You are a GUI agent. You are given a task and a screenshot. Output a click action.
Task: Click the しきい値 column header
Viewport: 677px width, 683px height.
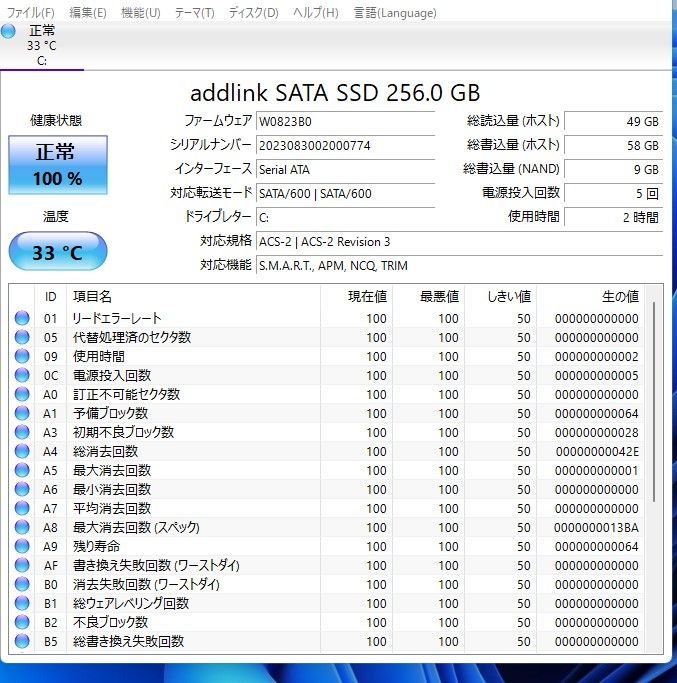click(500, 297)
